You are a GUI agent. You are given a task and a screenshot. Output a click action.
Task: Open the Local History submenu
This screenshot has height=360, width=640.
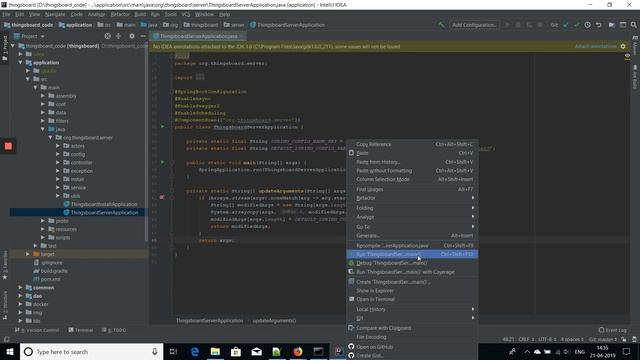point(412,309)
